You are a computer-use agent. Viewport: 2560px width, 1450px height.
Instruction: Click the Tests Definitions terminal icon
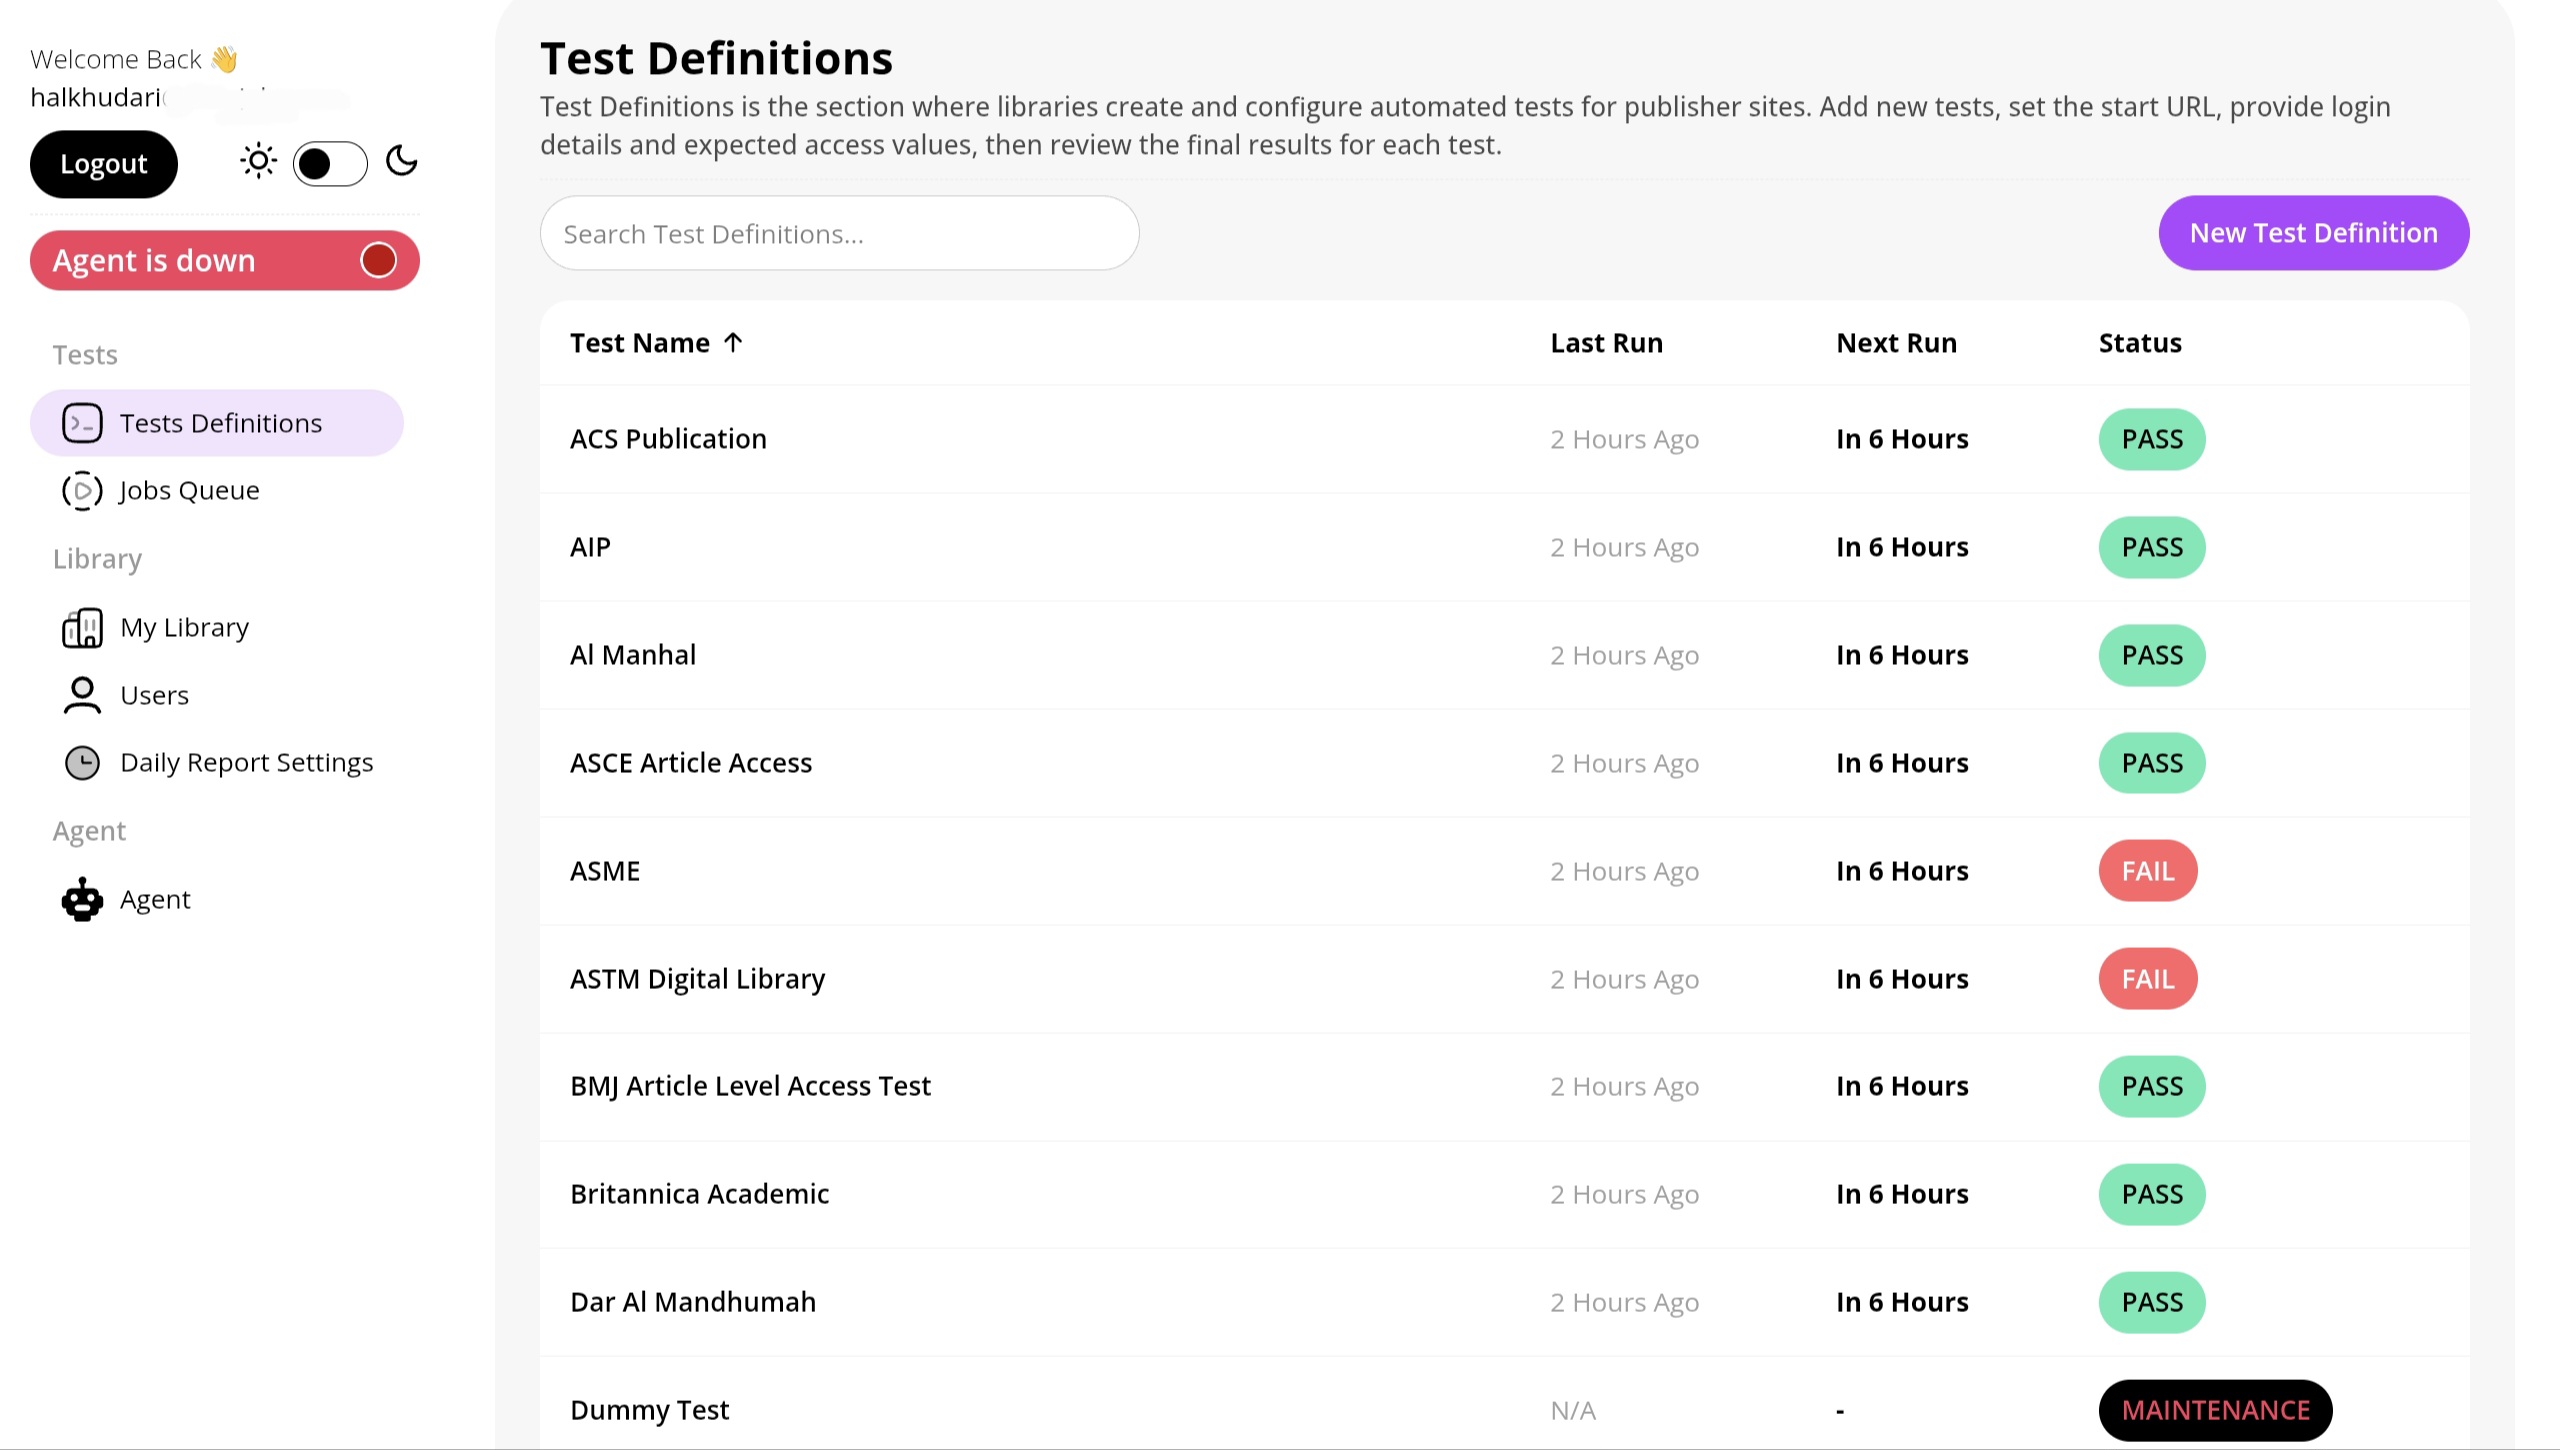click(82, 423)
